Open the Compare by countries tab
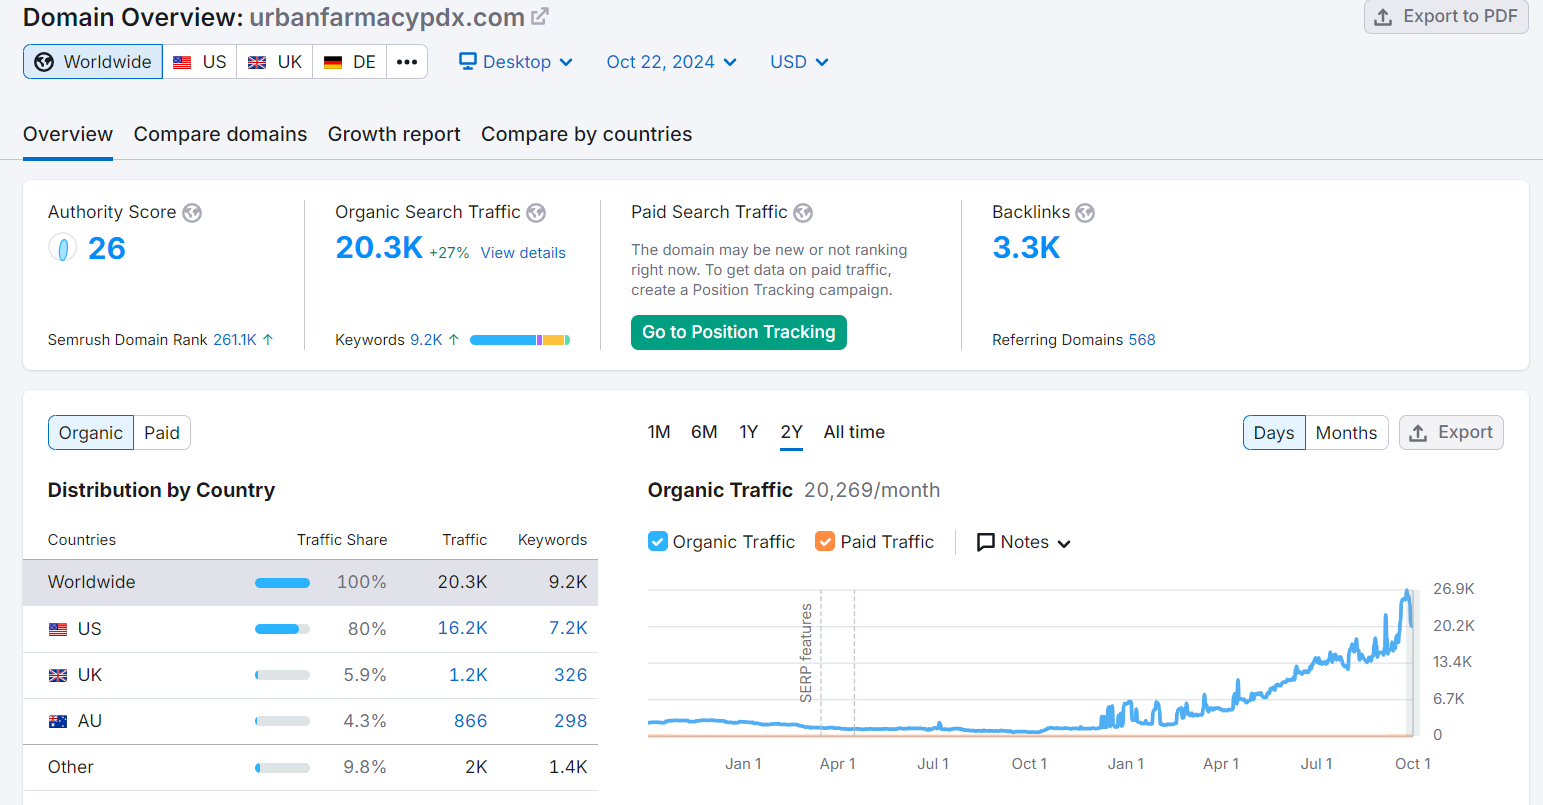This screenshot has height=805, width=1543. point(586,134)
